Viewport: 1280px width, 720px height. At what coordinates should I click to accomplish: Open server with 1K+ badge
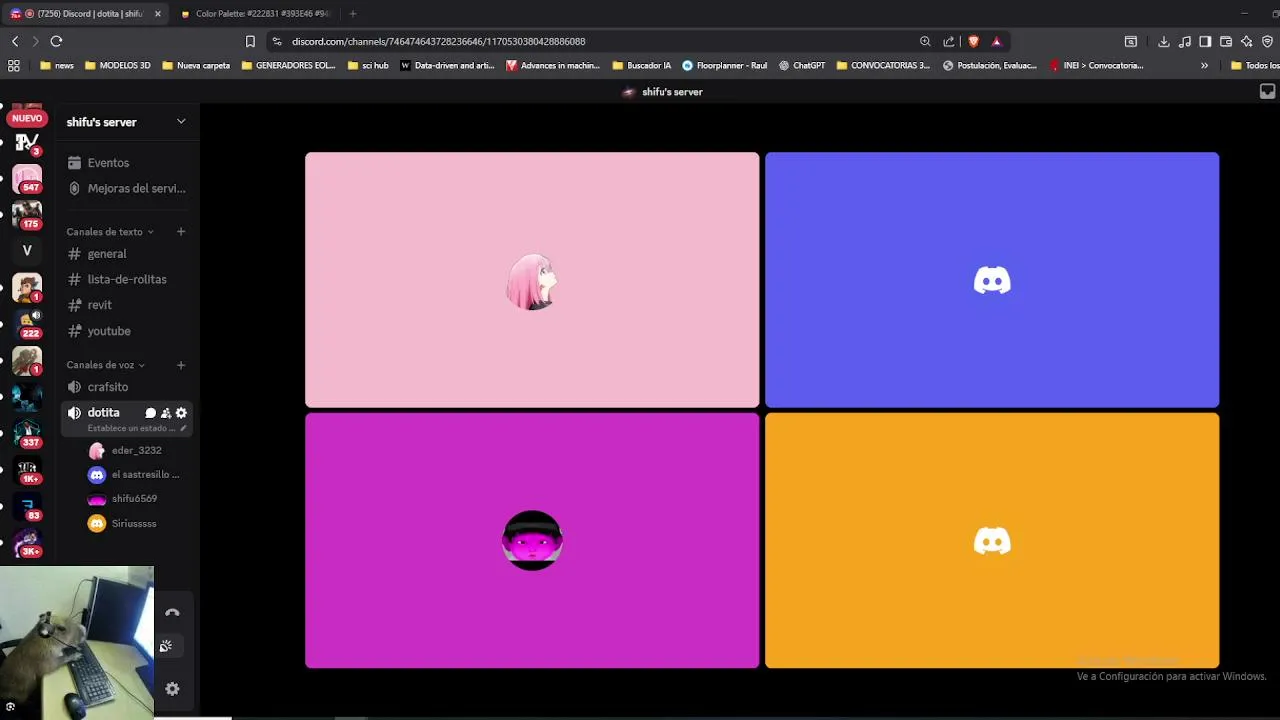coord(27,470)
